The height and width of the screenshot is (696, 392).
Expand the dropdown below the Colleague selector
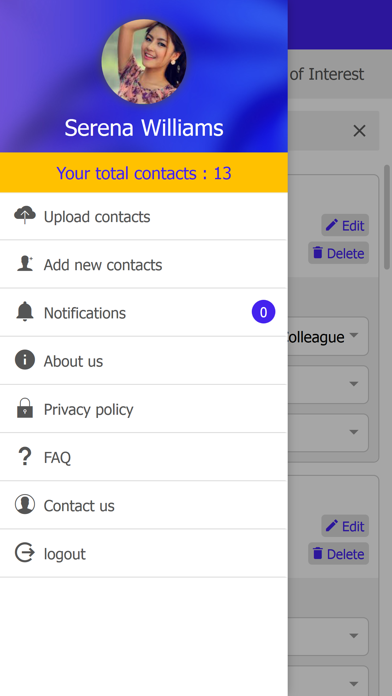pos(329,384)
